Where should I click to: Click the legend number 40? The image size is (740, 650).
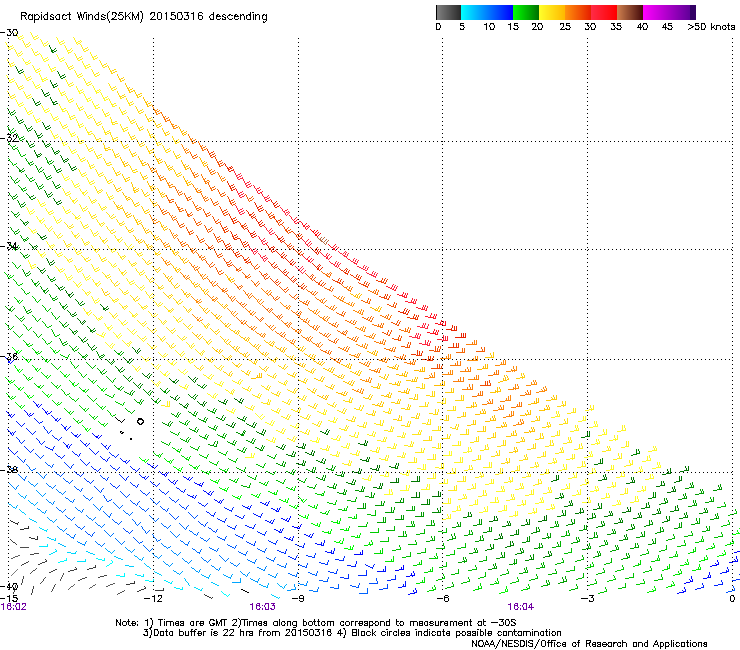pos(642,27)
